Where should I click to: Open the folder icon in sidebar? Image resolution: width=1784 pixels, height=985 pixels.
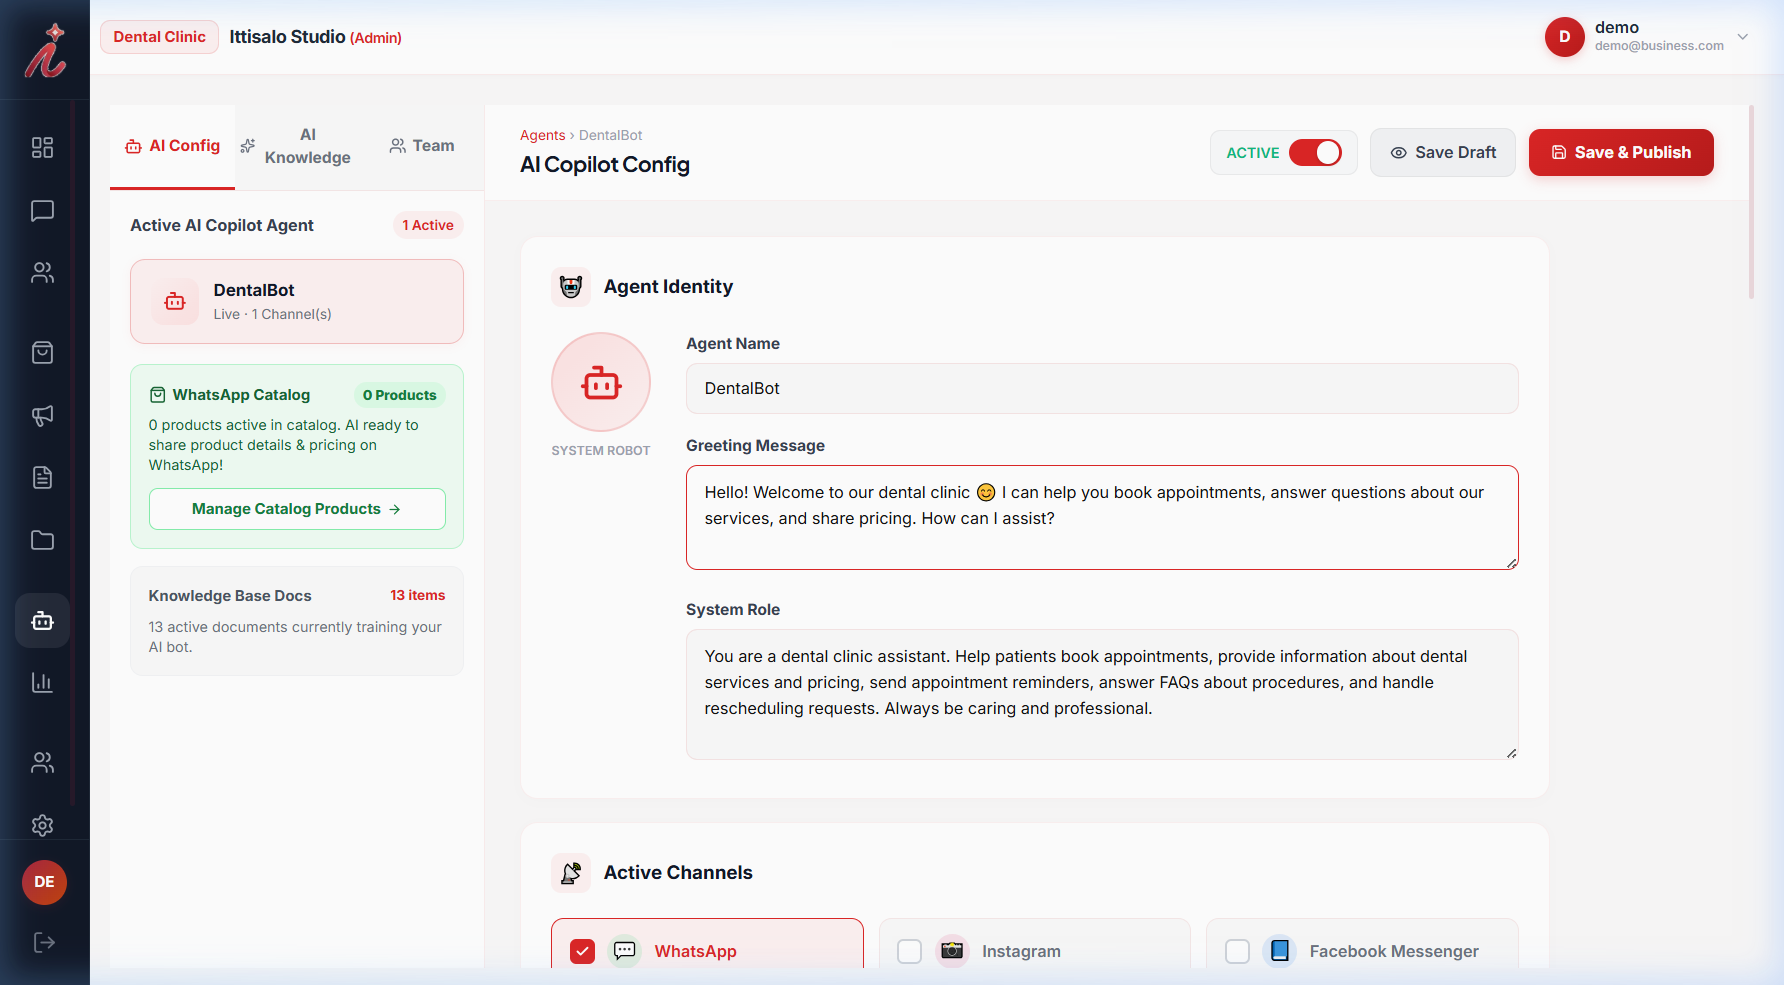click(42, 541)
